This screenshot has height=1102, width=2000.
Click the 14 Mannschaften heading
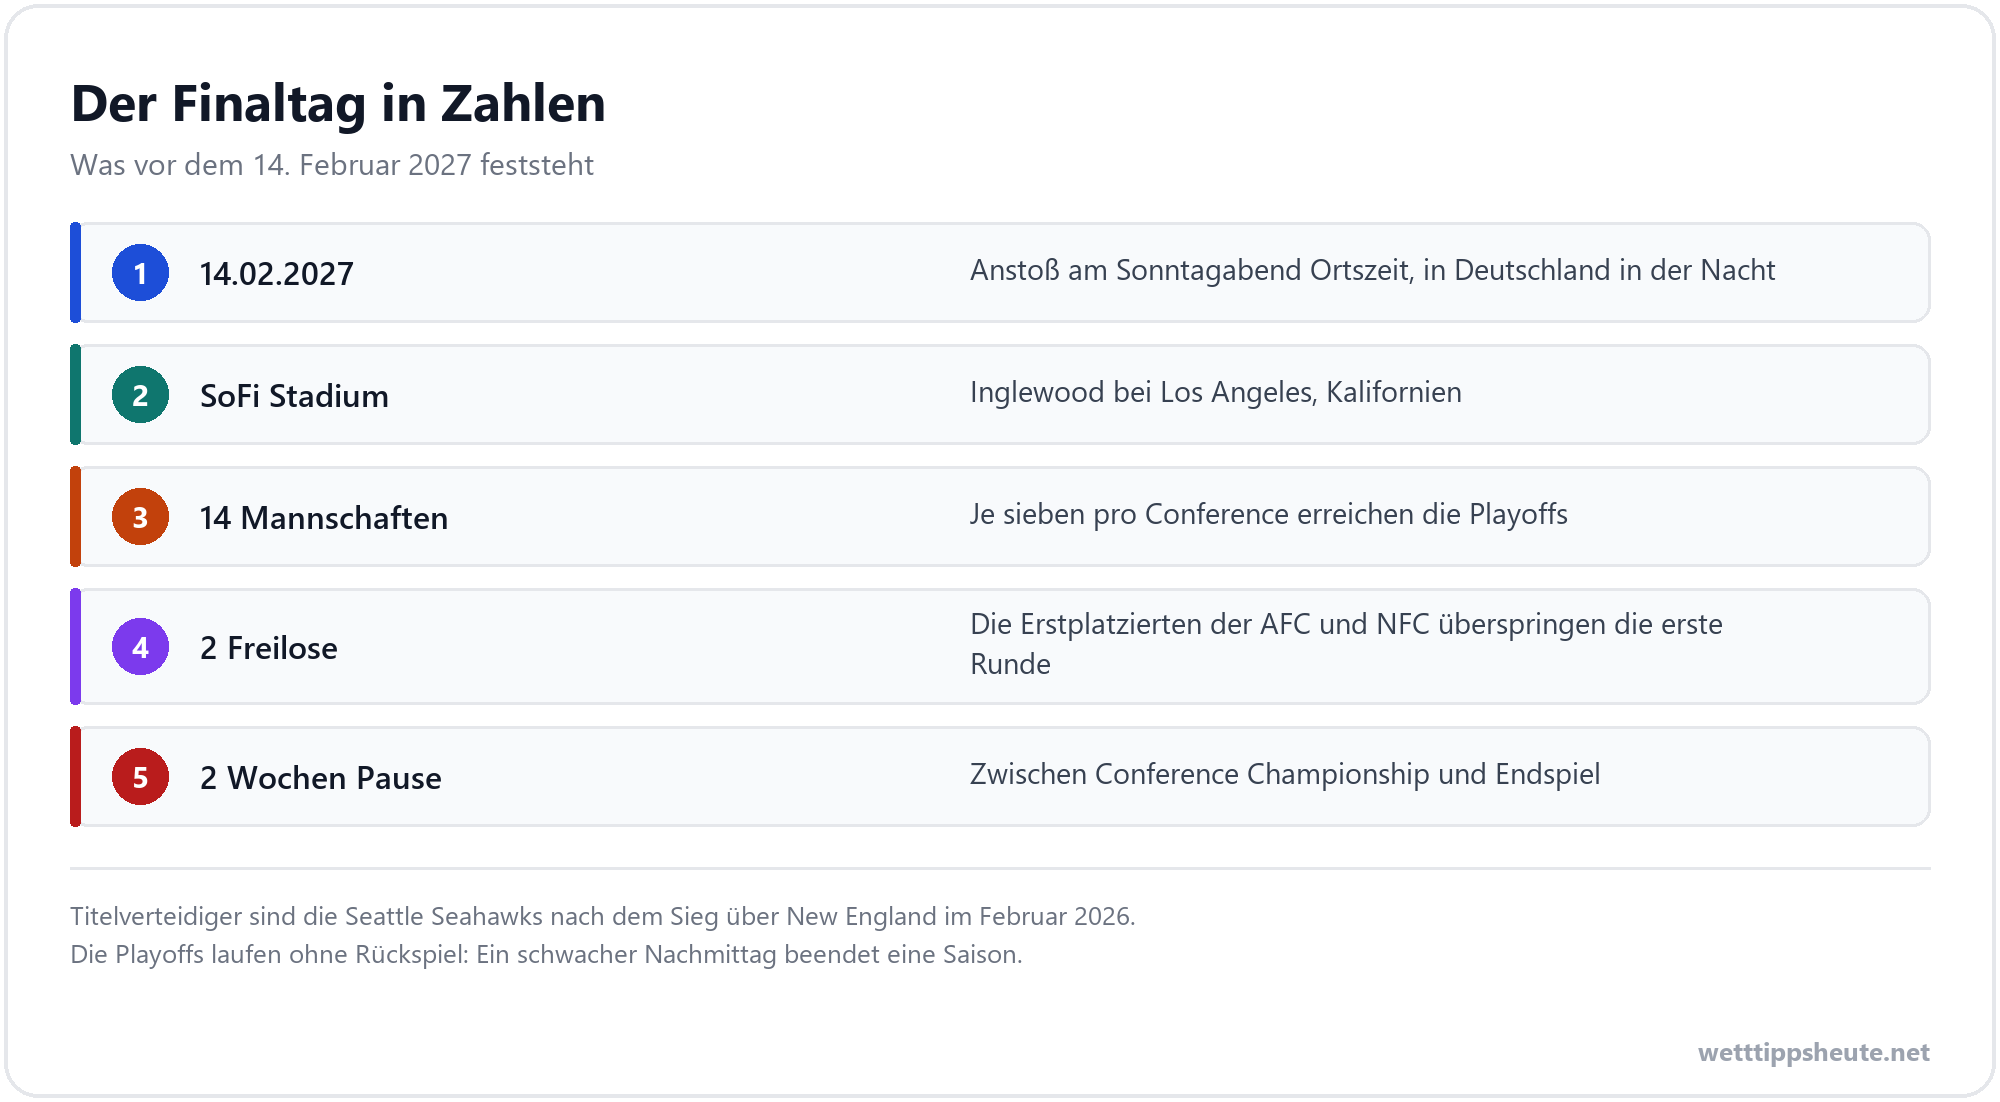[324, 518]
